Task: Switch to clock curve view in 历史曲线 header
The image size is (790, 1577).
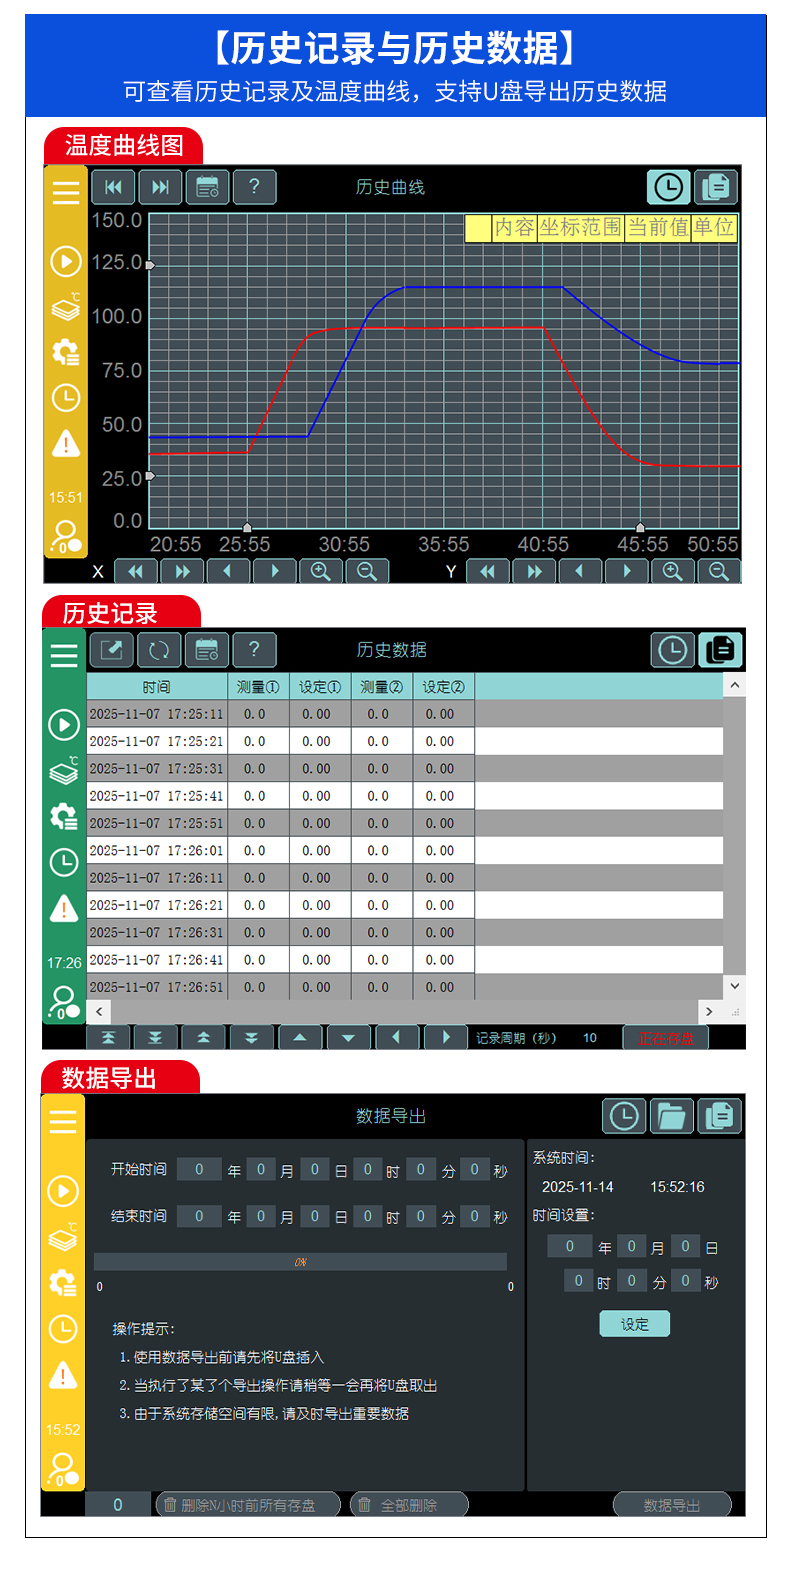Action: (668, 187)
